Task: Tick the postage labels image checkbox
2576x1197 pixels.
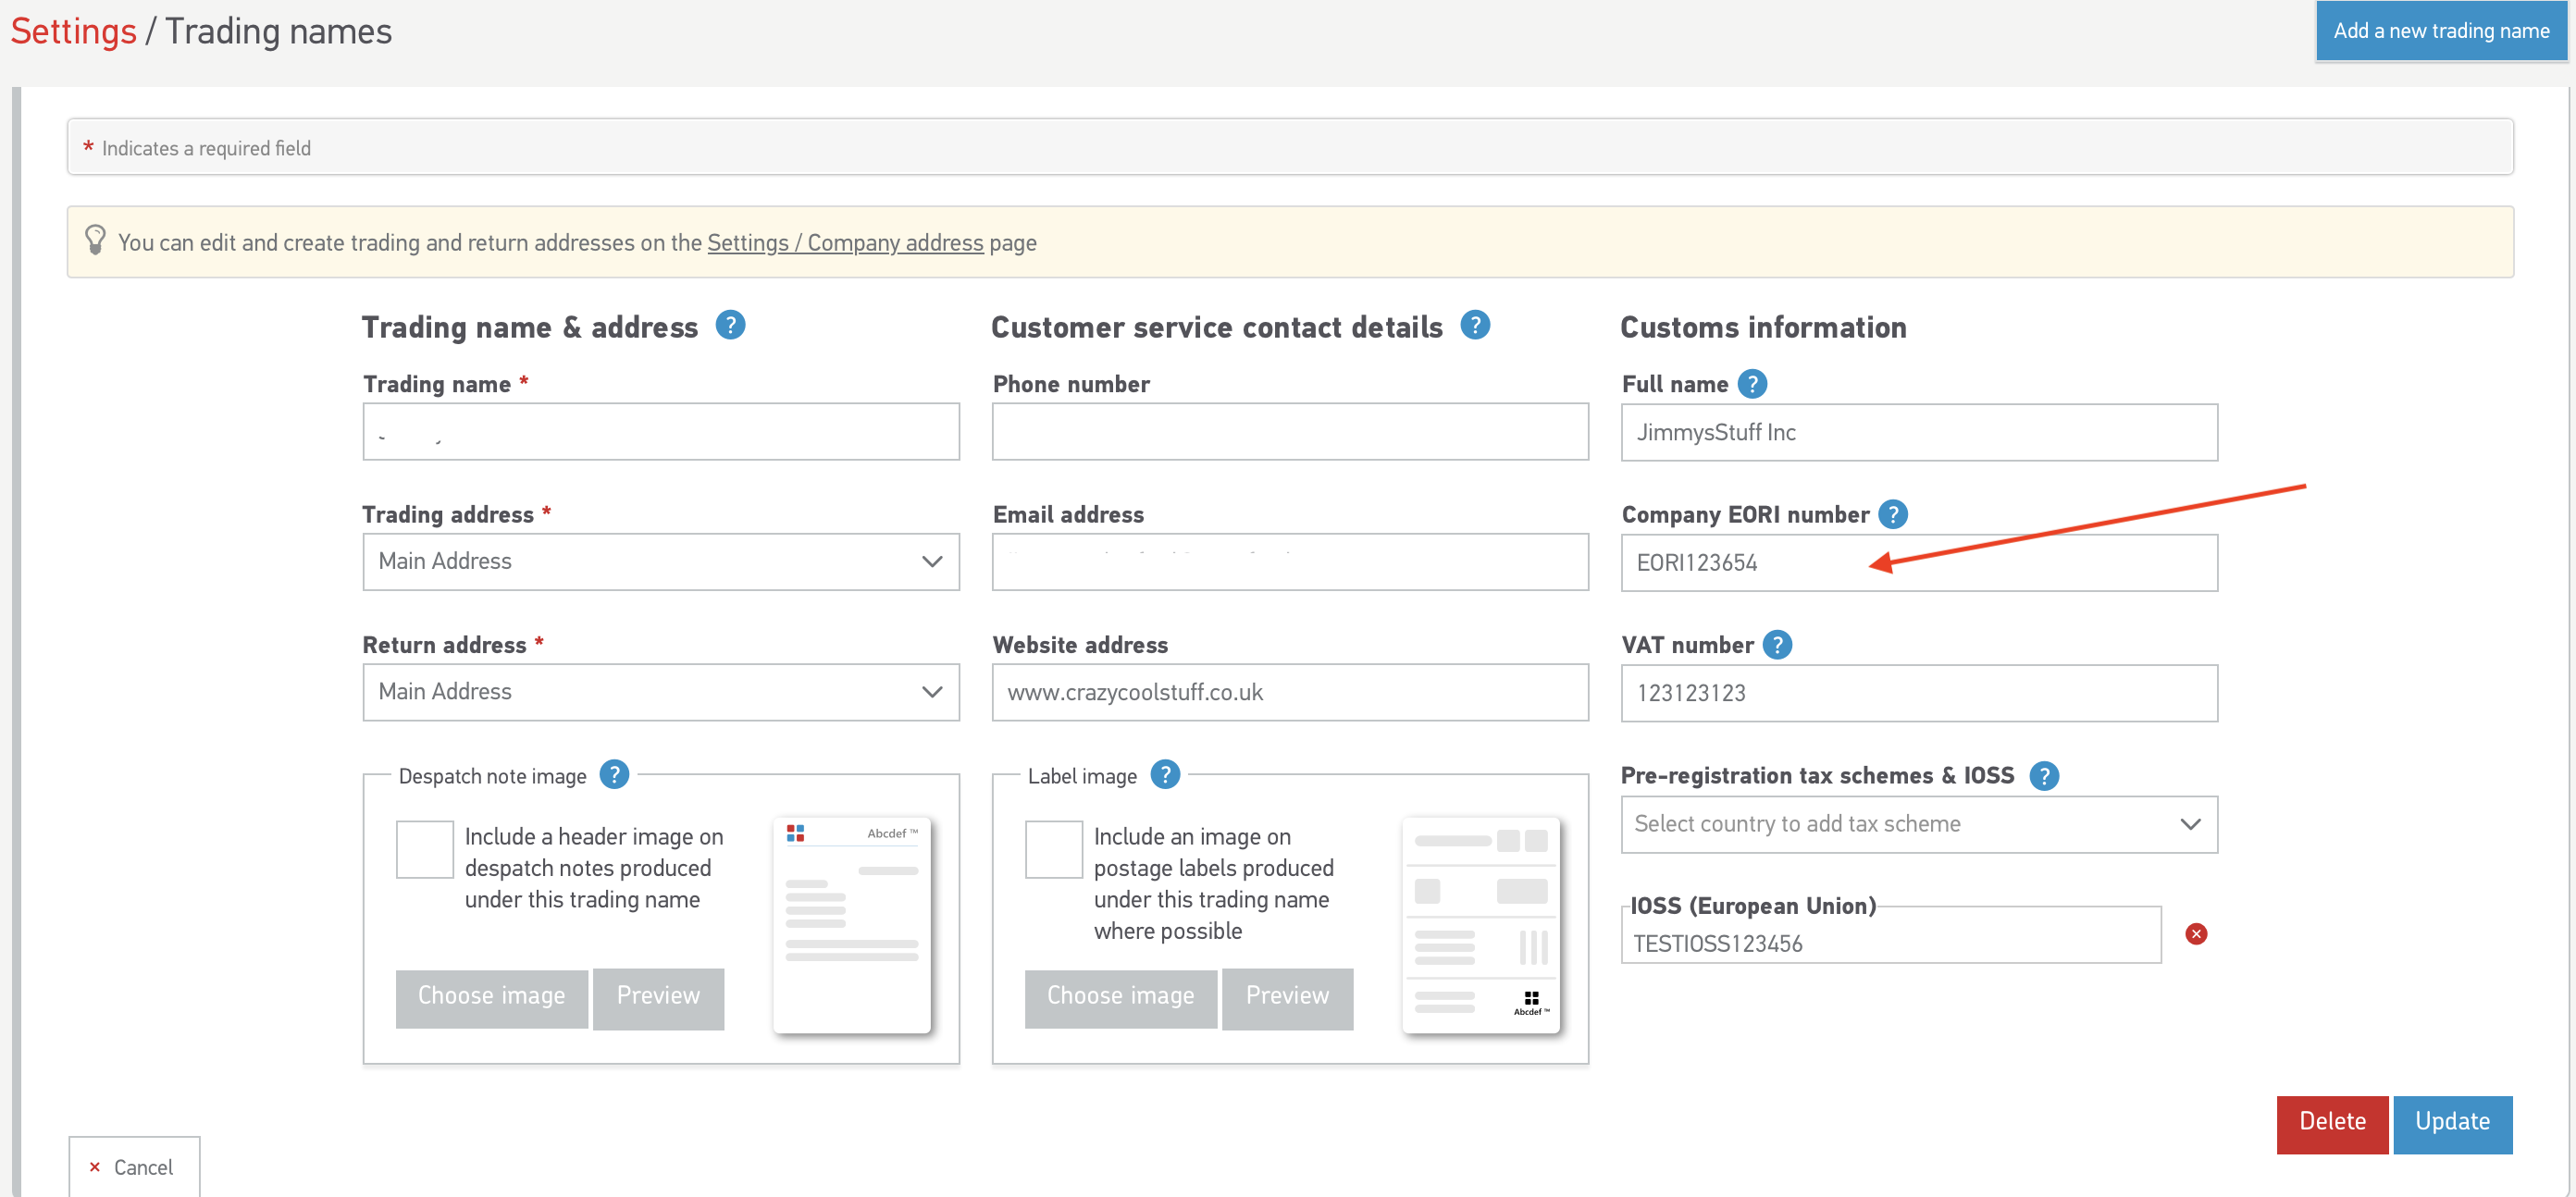Action: pyautogui.click(x=1053, y=849)
